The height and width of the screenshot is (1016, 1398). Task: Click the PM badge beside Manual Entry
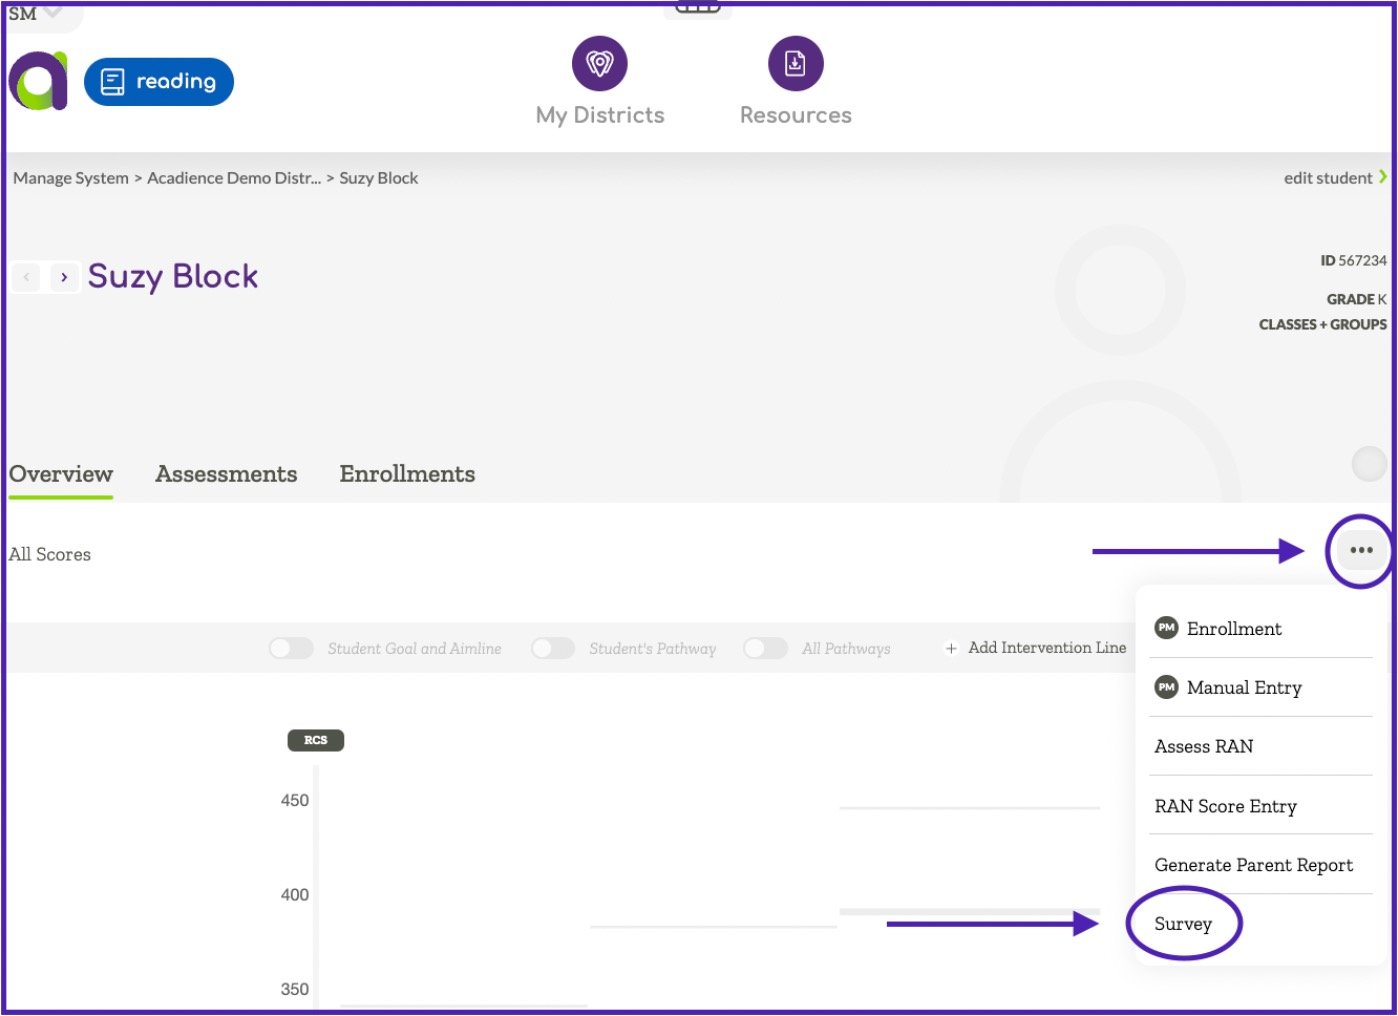[x=1165, y=687]
